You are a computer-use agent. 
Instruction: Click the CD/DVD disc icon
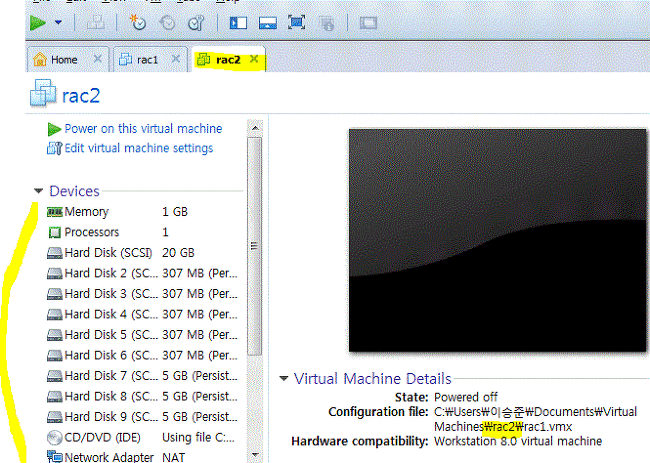[x=55, y=438]
